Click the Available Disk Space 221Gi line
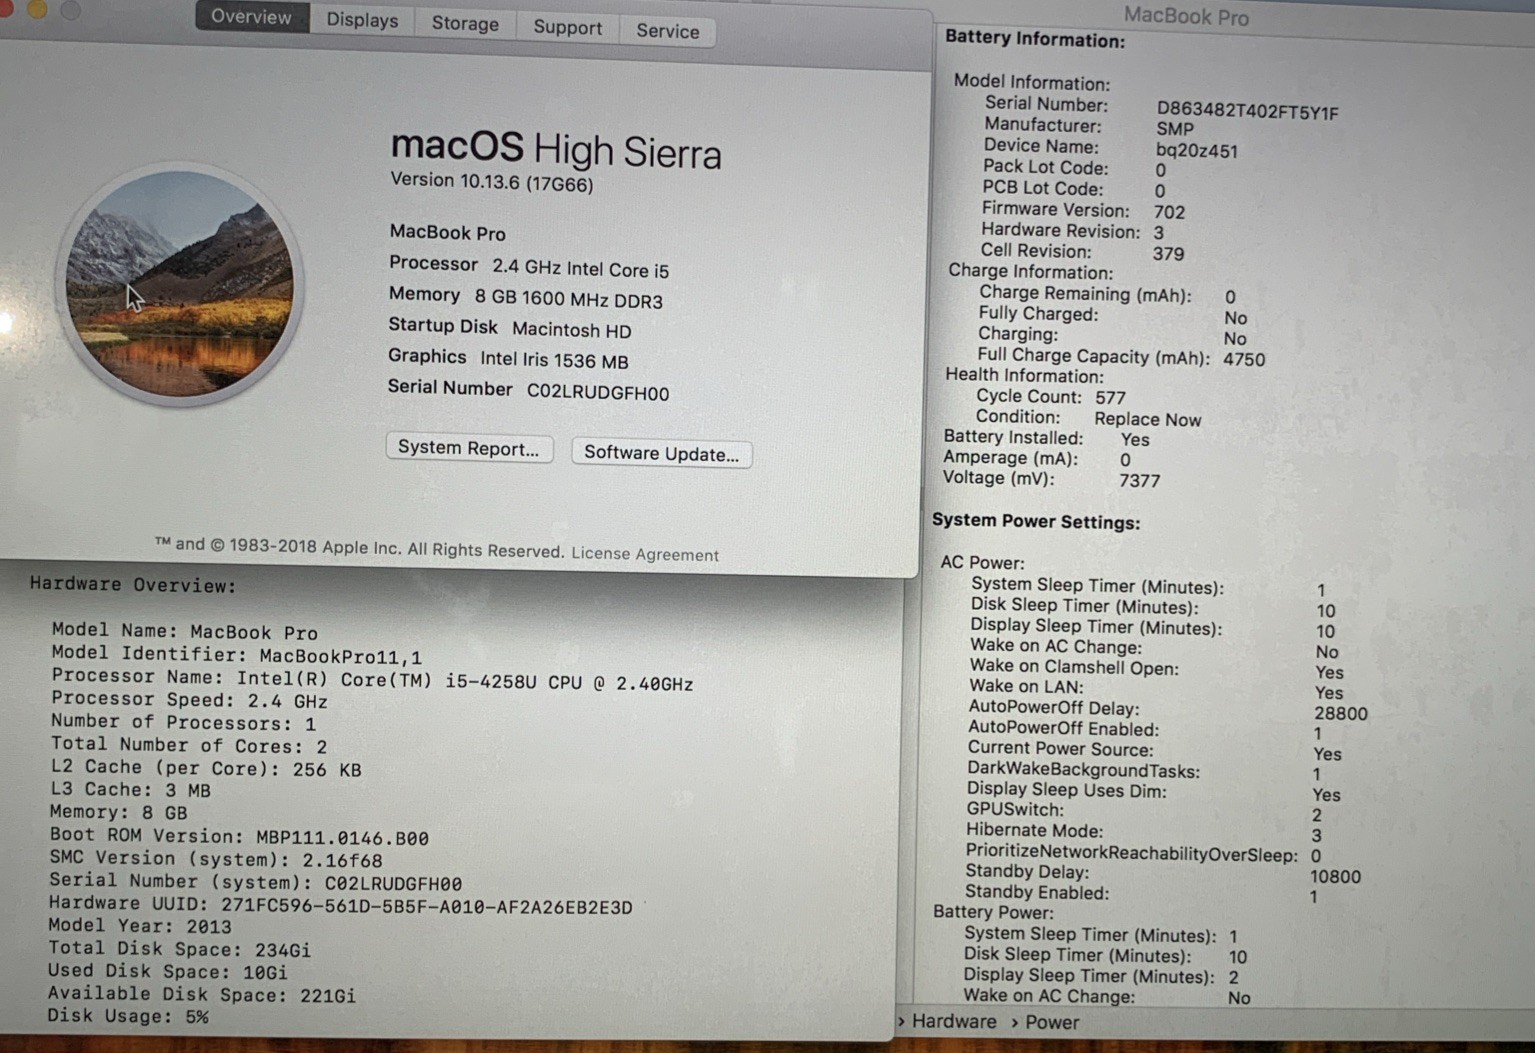 (x=201, y=994)
